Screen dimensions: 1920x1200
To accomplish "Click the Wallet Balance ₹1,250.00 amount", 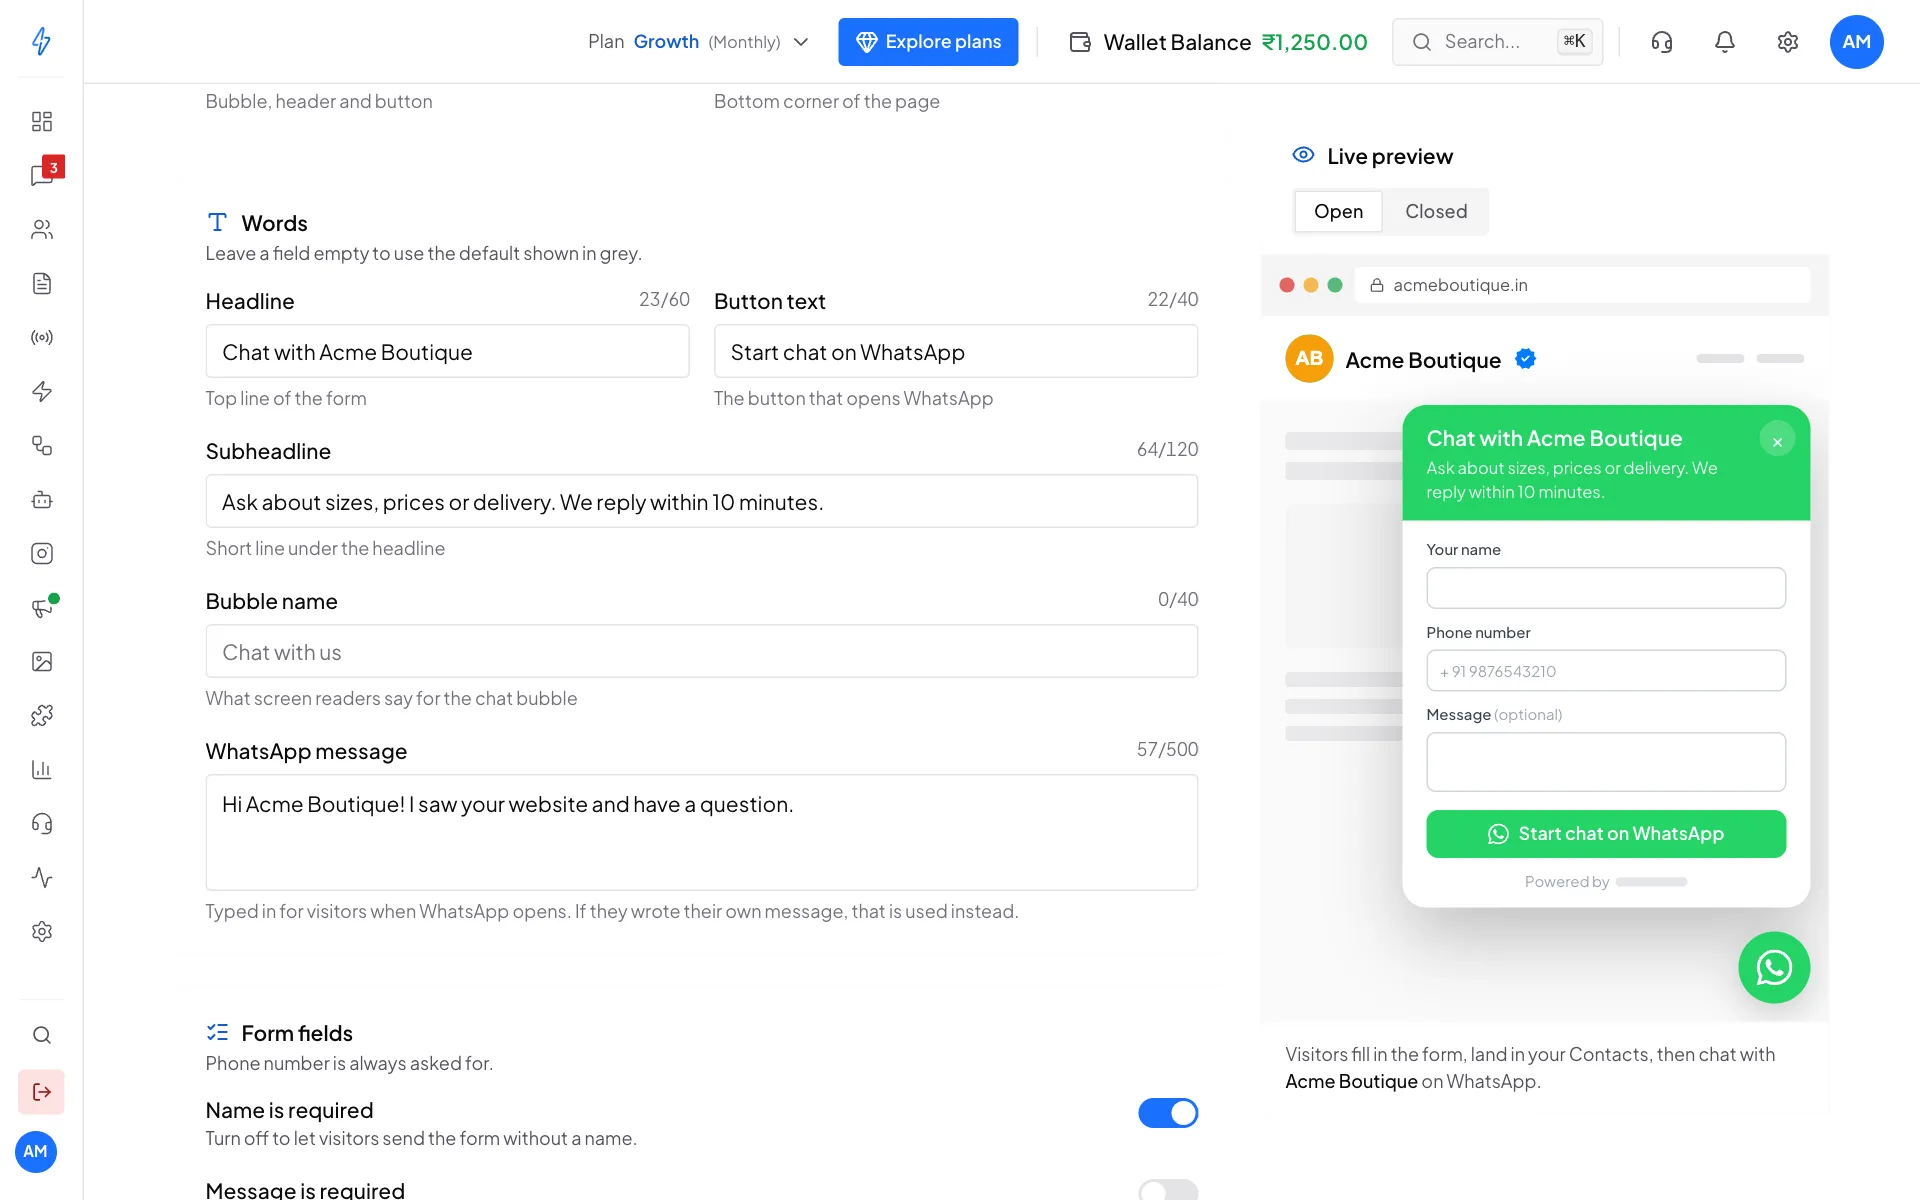I will (1315, 42).
